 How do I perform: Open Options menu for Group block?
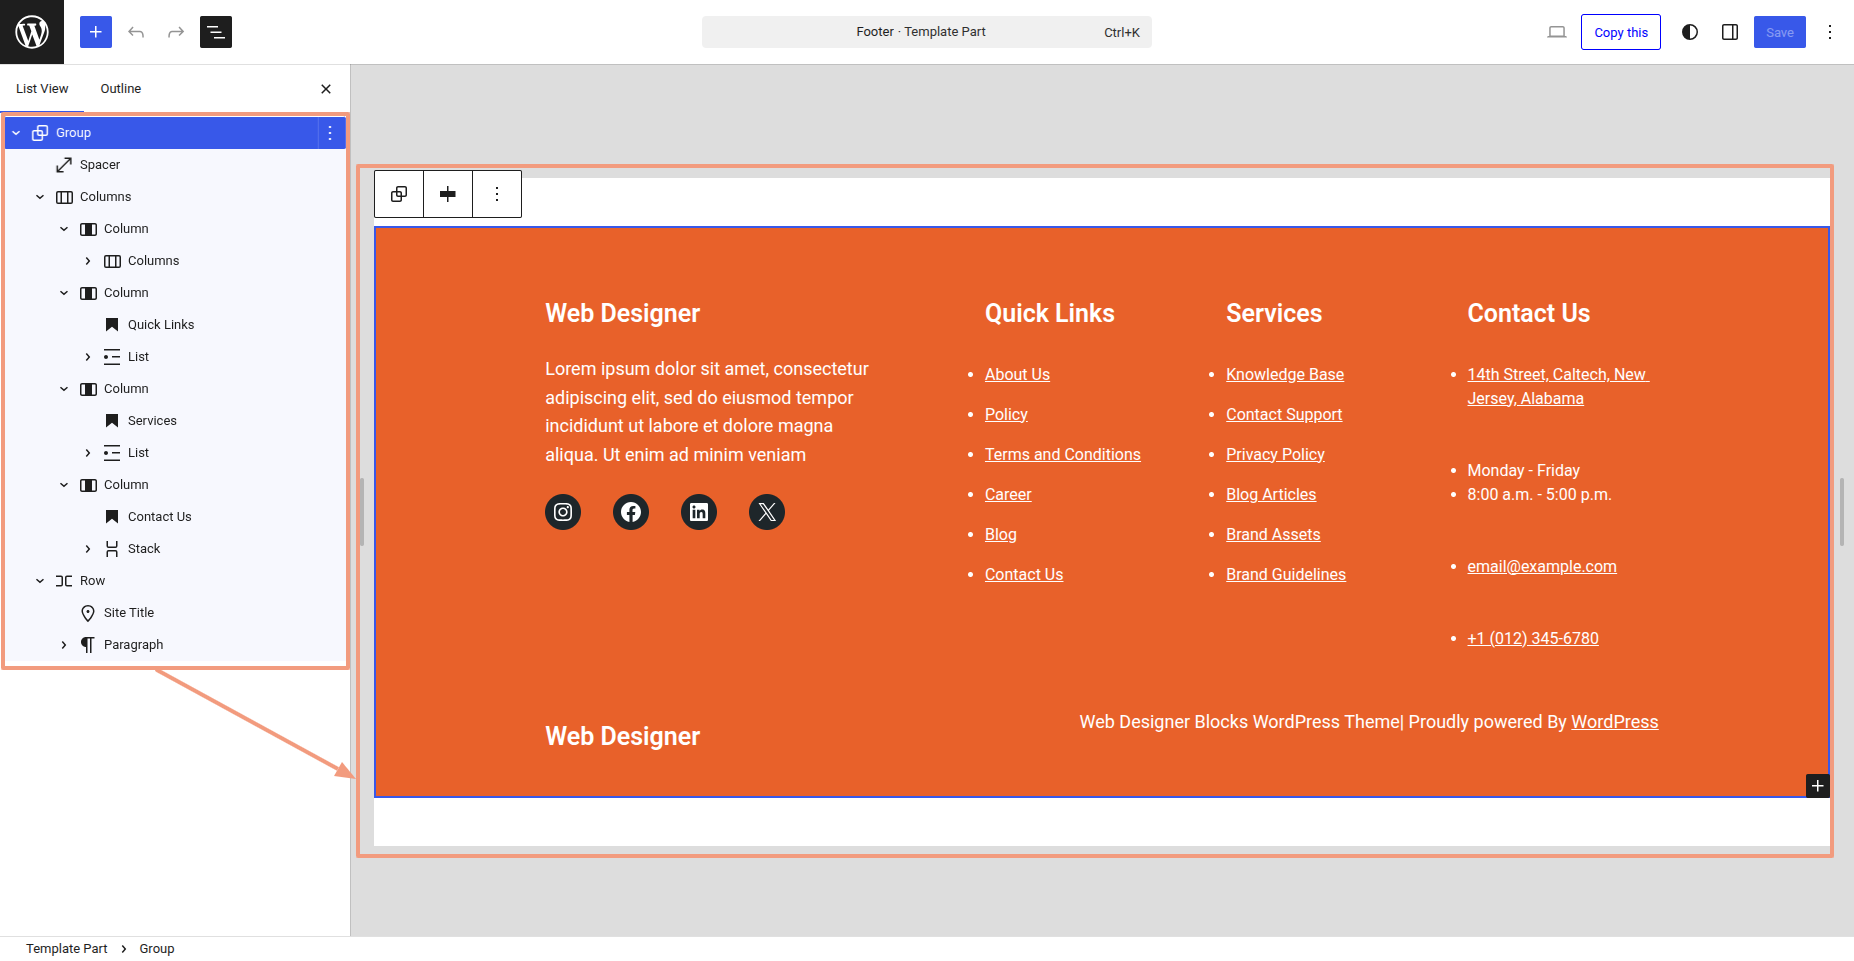coord(330,133)
